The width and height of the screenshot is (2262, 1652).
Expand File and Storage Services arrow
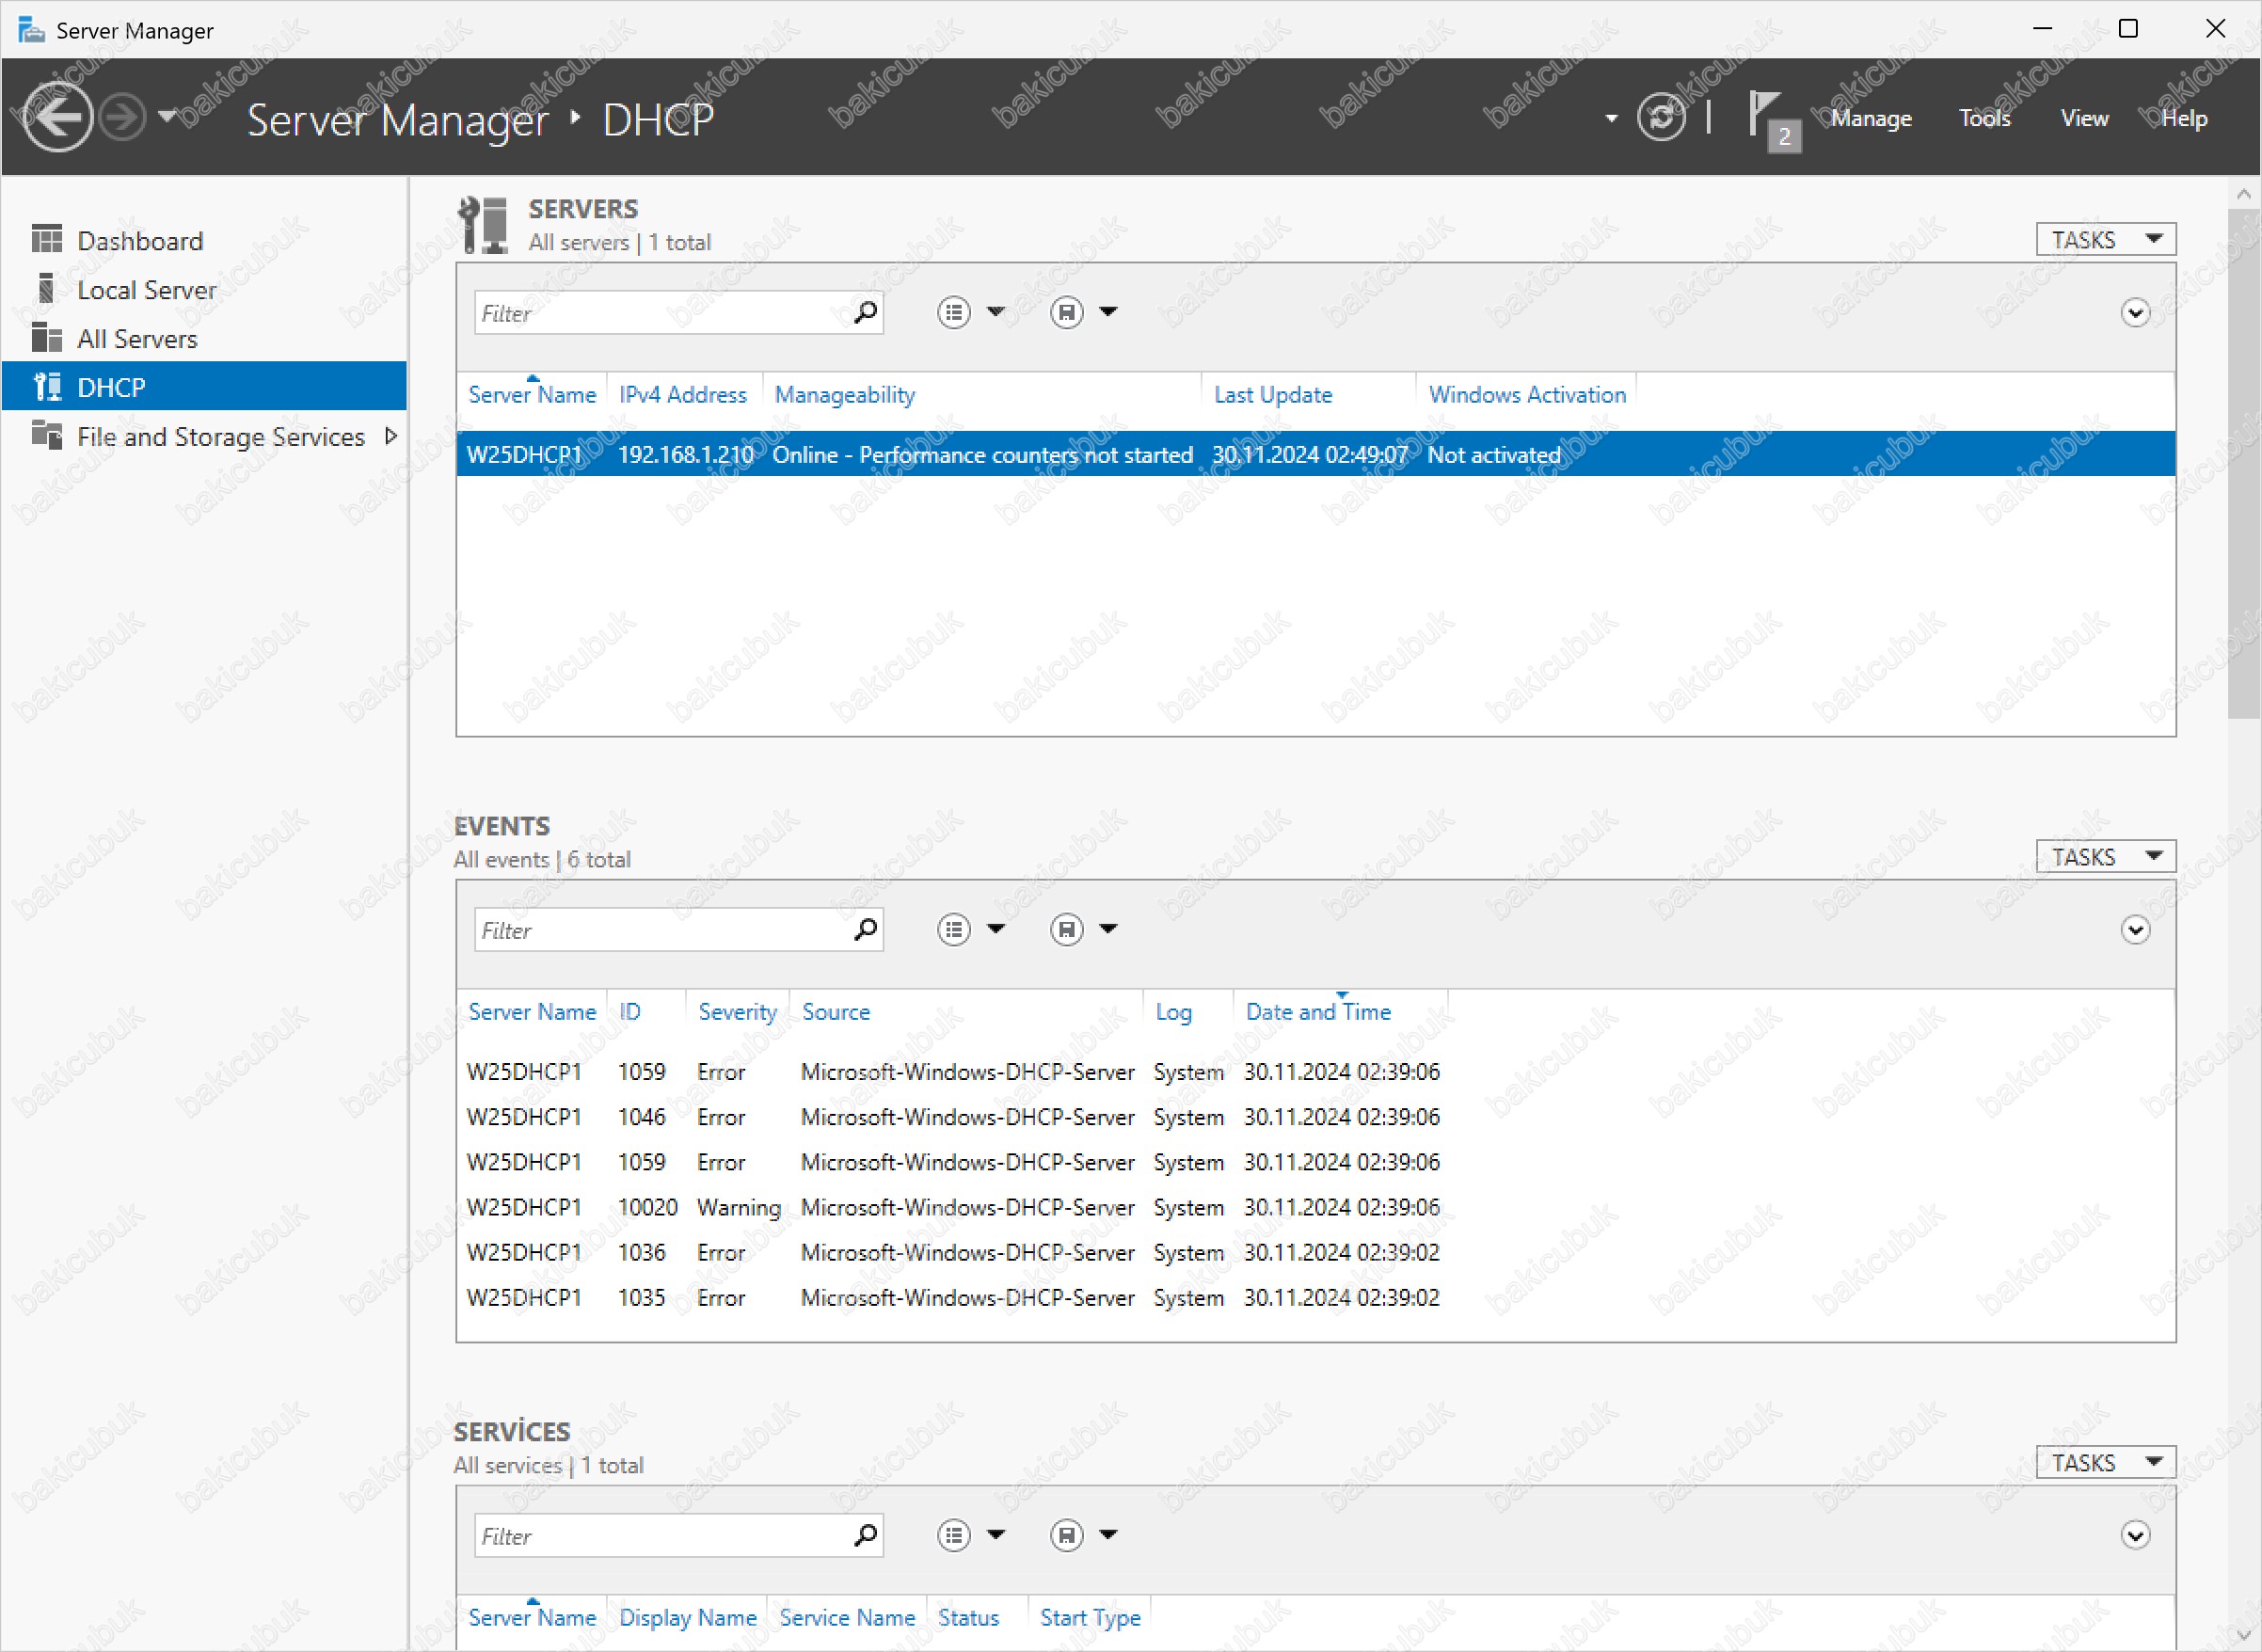(x=391, y=436)
